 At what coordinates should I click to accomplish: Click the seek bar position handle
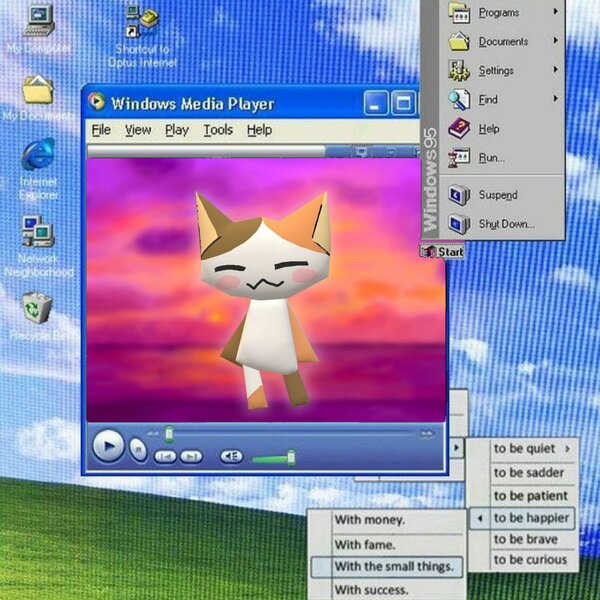point(169,433)
